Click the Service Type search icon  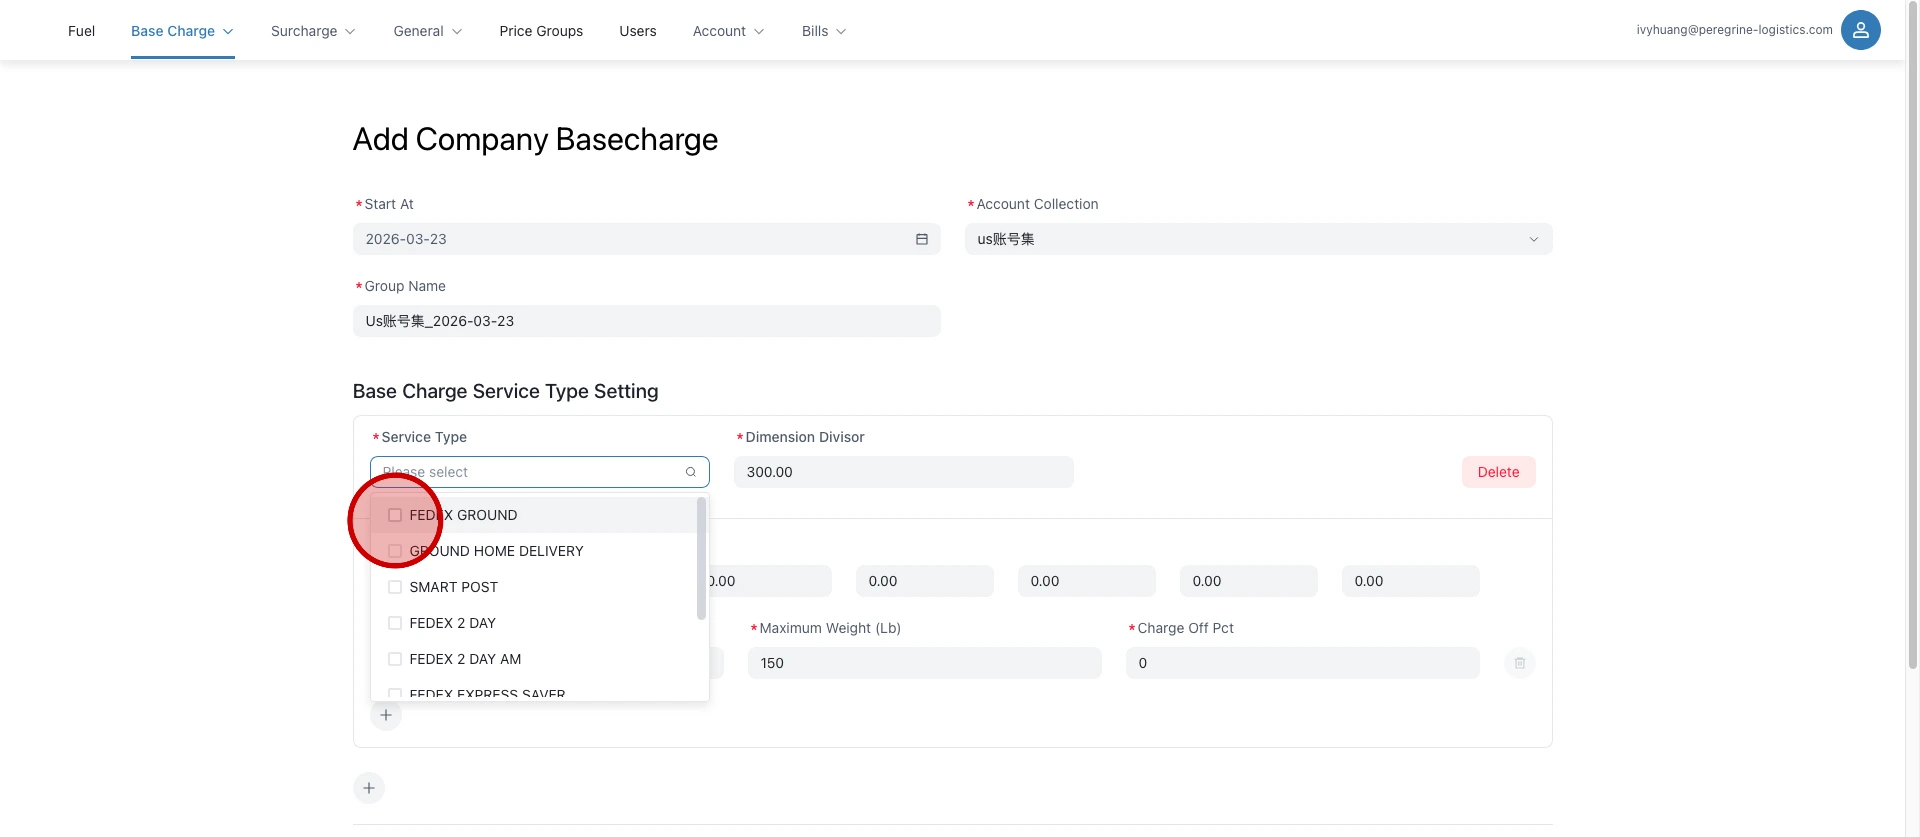[x=690, y=472]
